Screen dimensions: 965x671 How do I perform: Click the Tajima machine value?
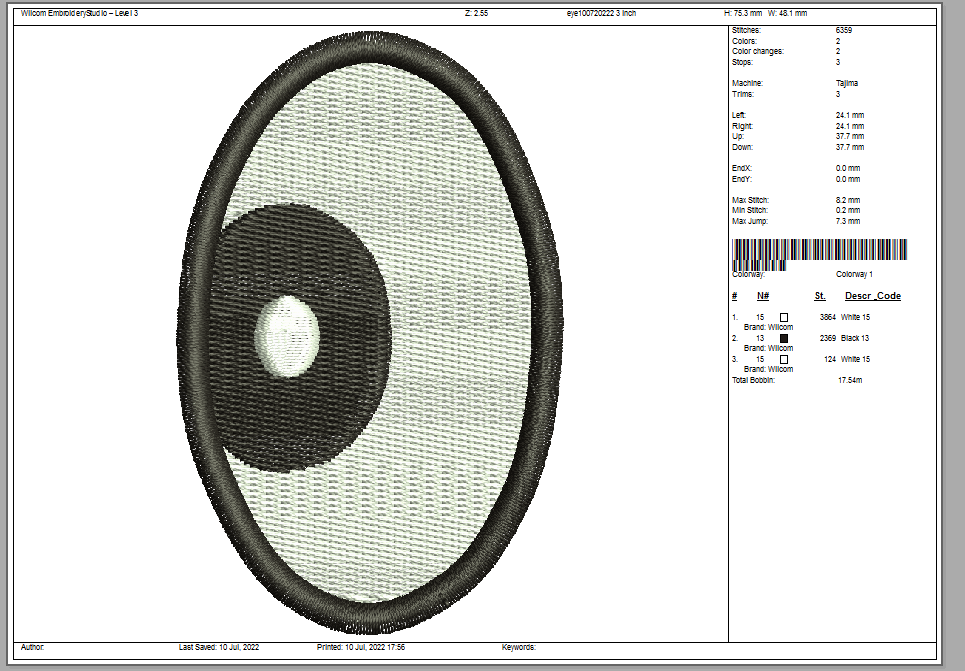point(847,83)
